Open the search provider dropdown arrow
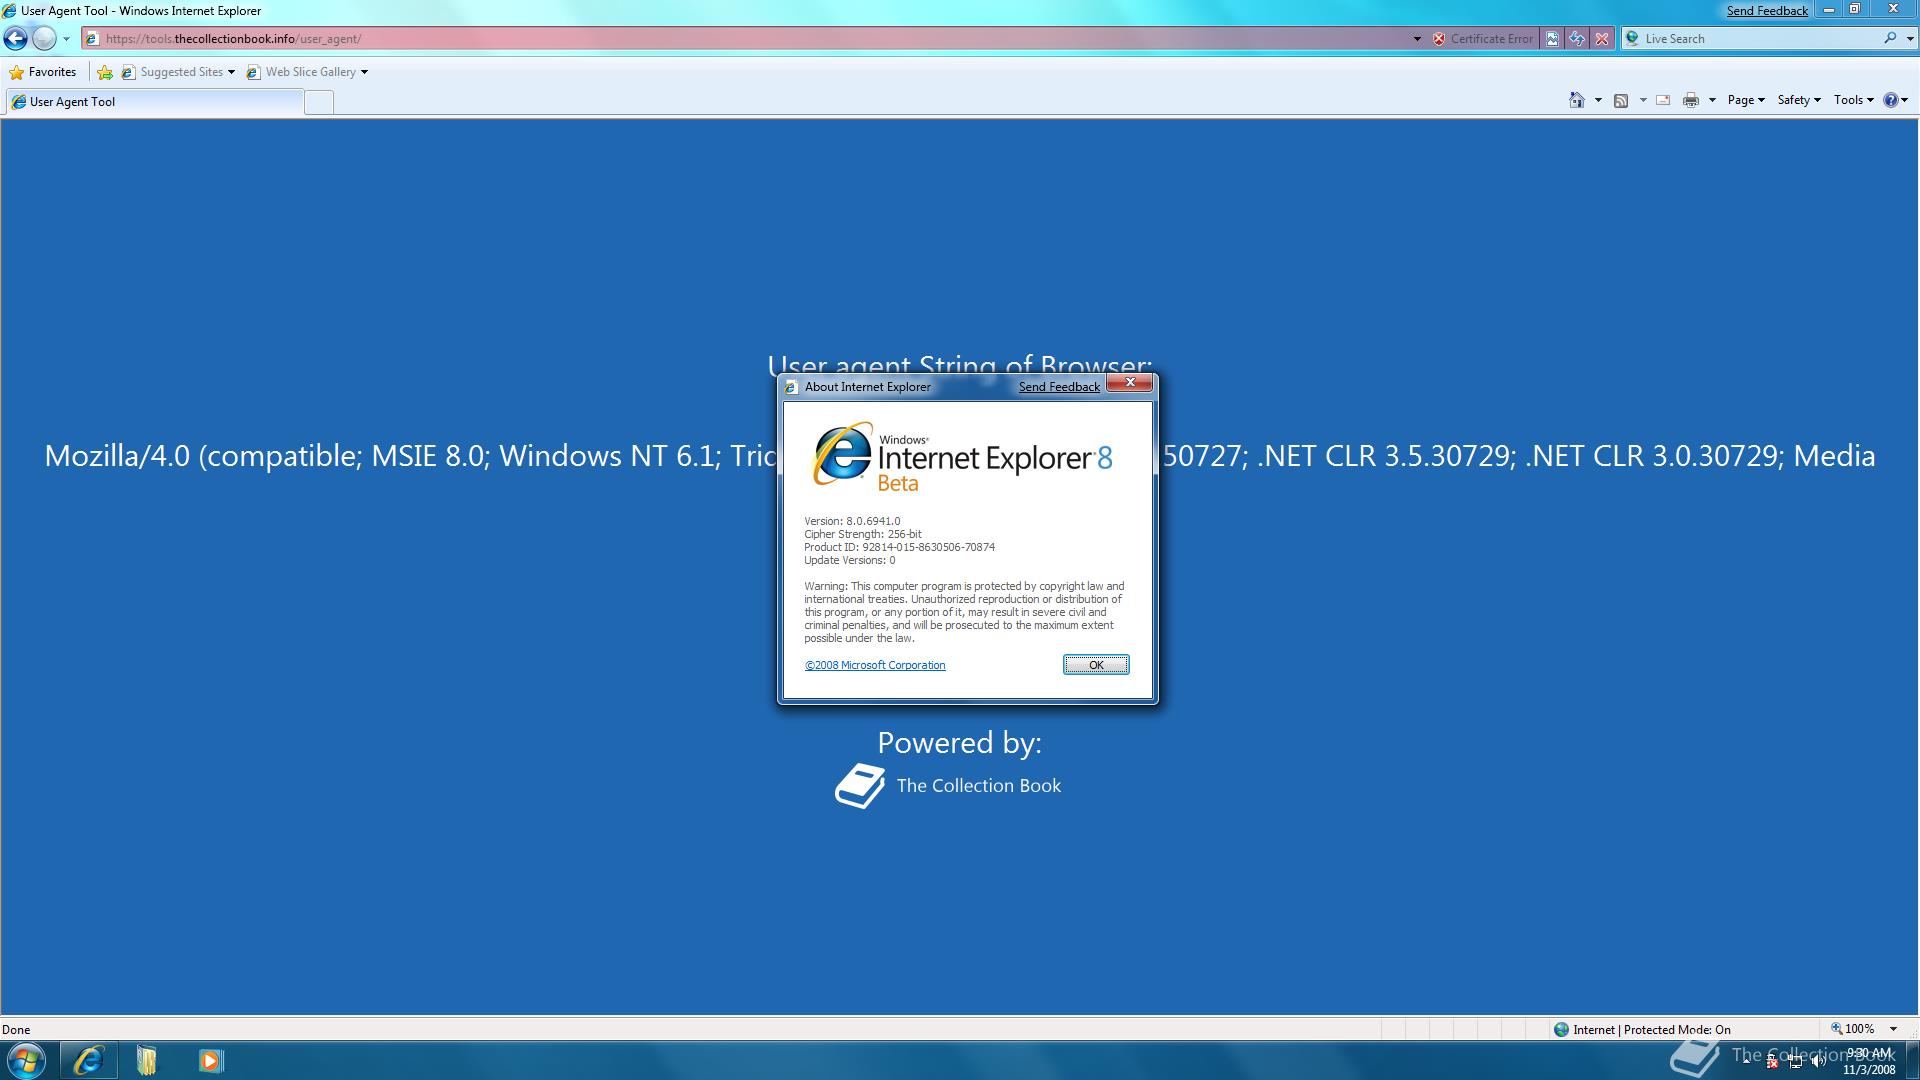 pyautogui.click(x=1909, y=39)
